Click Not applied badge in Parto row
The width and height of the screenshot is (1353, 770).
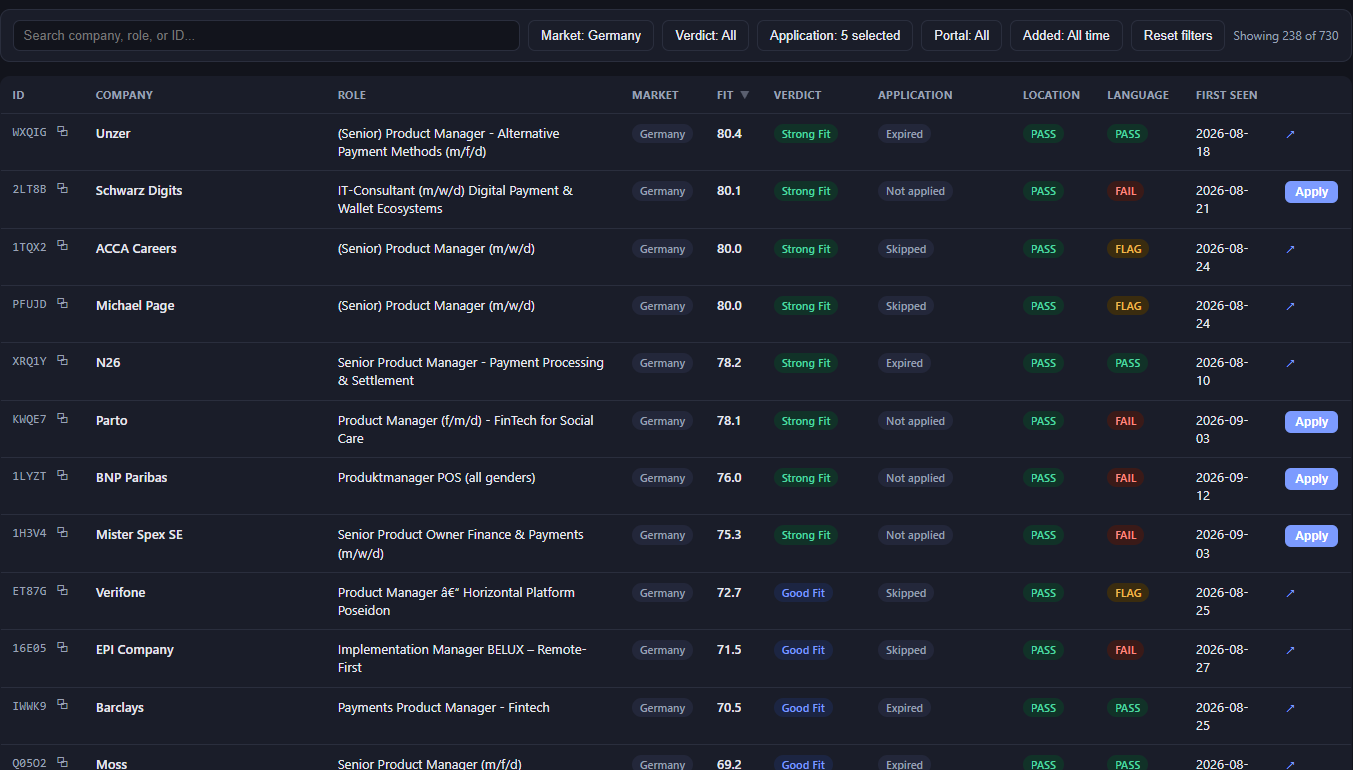pyautogui.click(x=915, y=421)
